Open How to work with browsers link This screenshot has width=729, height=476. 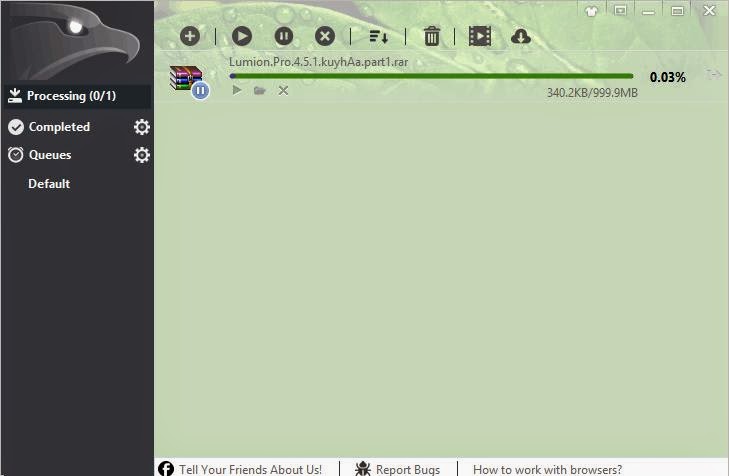(547, 469)
